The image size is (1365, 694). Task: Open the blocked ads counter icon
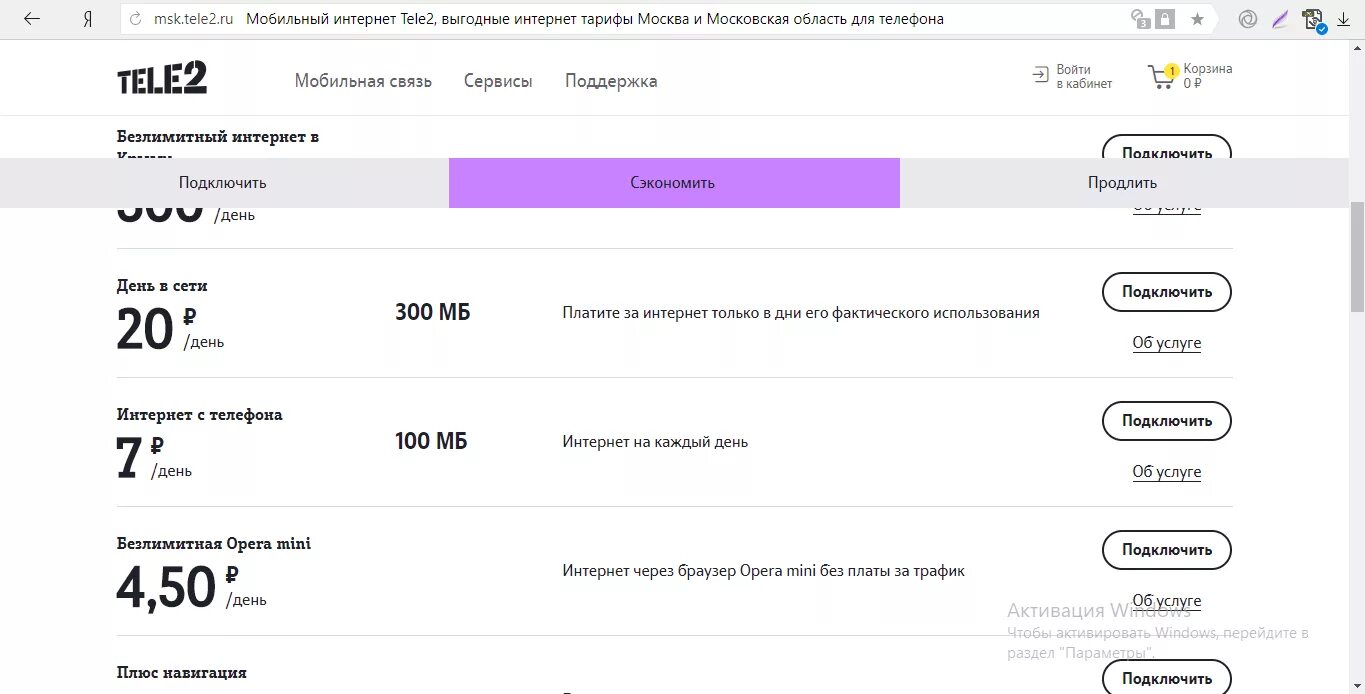[1140, 19]
